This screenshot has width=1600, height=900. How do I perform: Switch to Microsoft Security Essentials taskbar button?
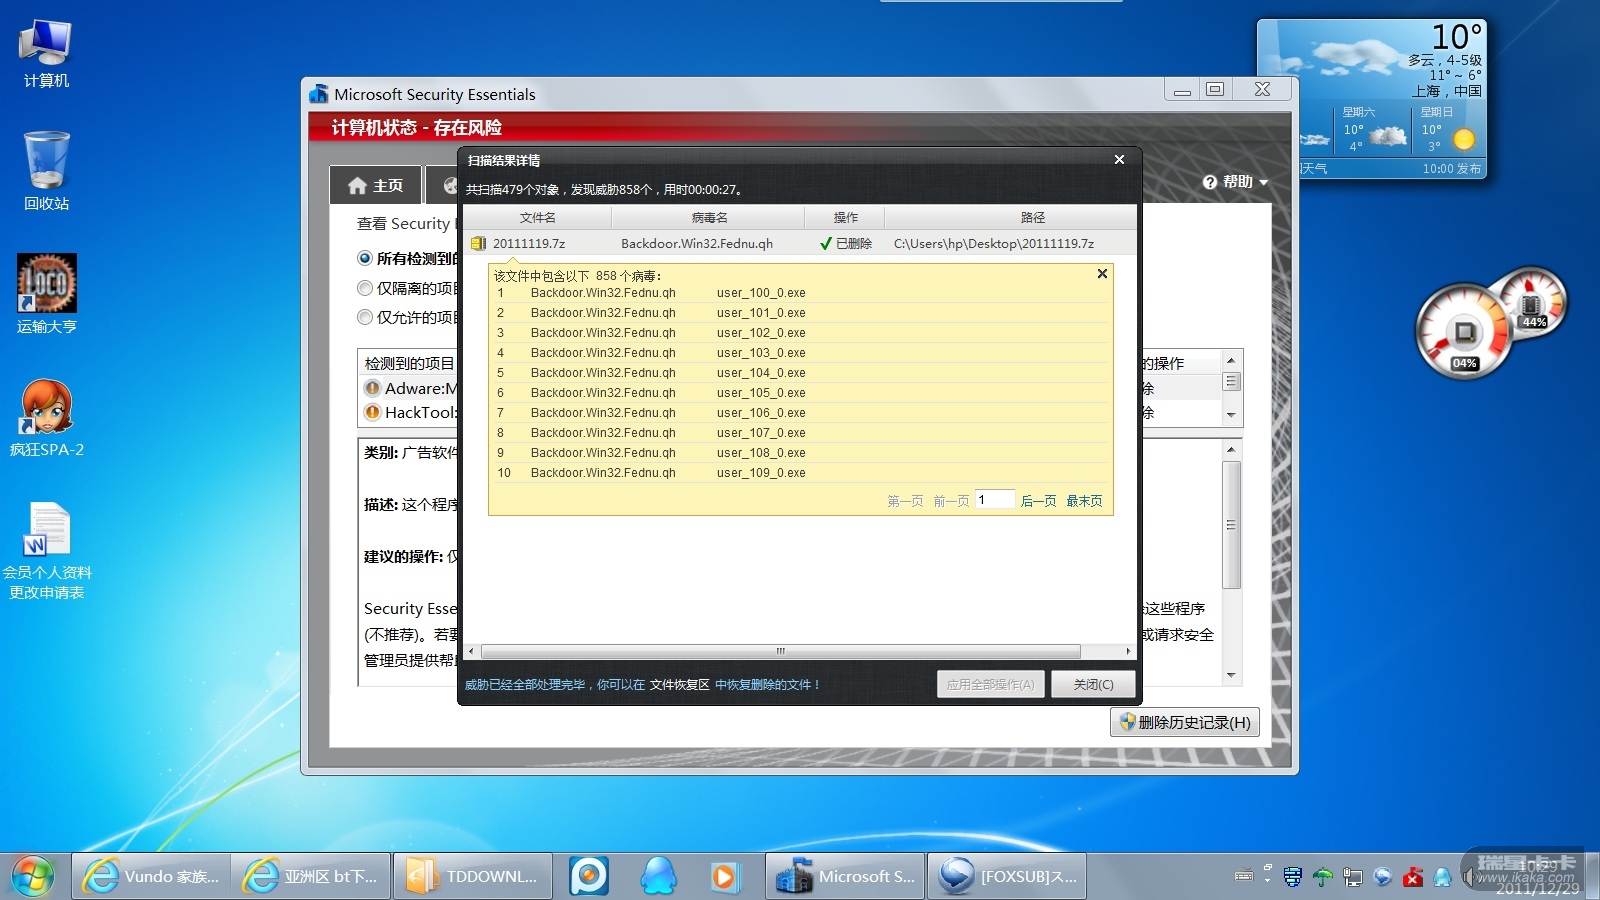[845, 876]
